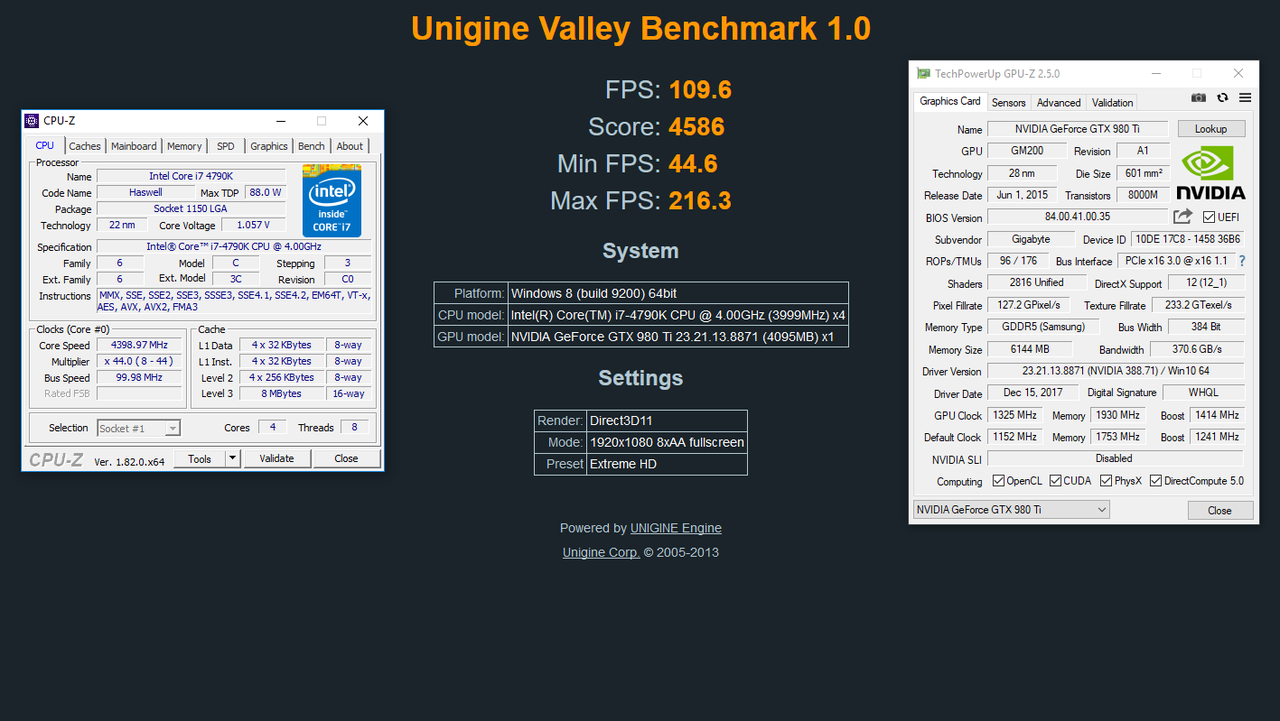This screenshot has width=1280, height=721.
Task: Open the Validation tab in GPU-Z
Action: click(1112, 103)
